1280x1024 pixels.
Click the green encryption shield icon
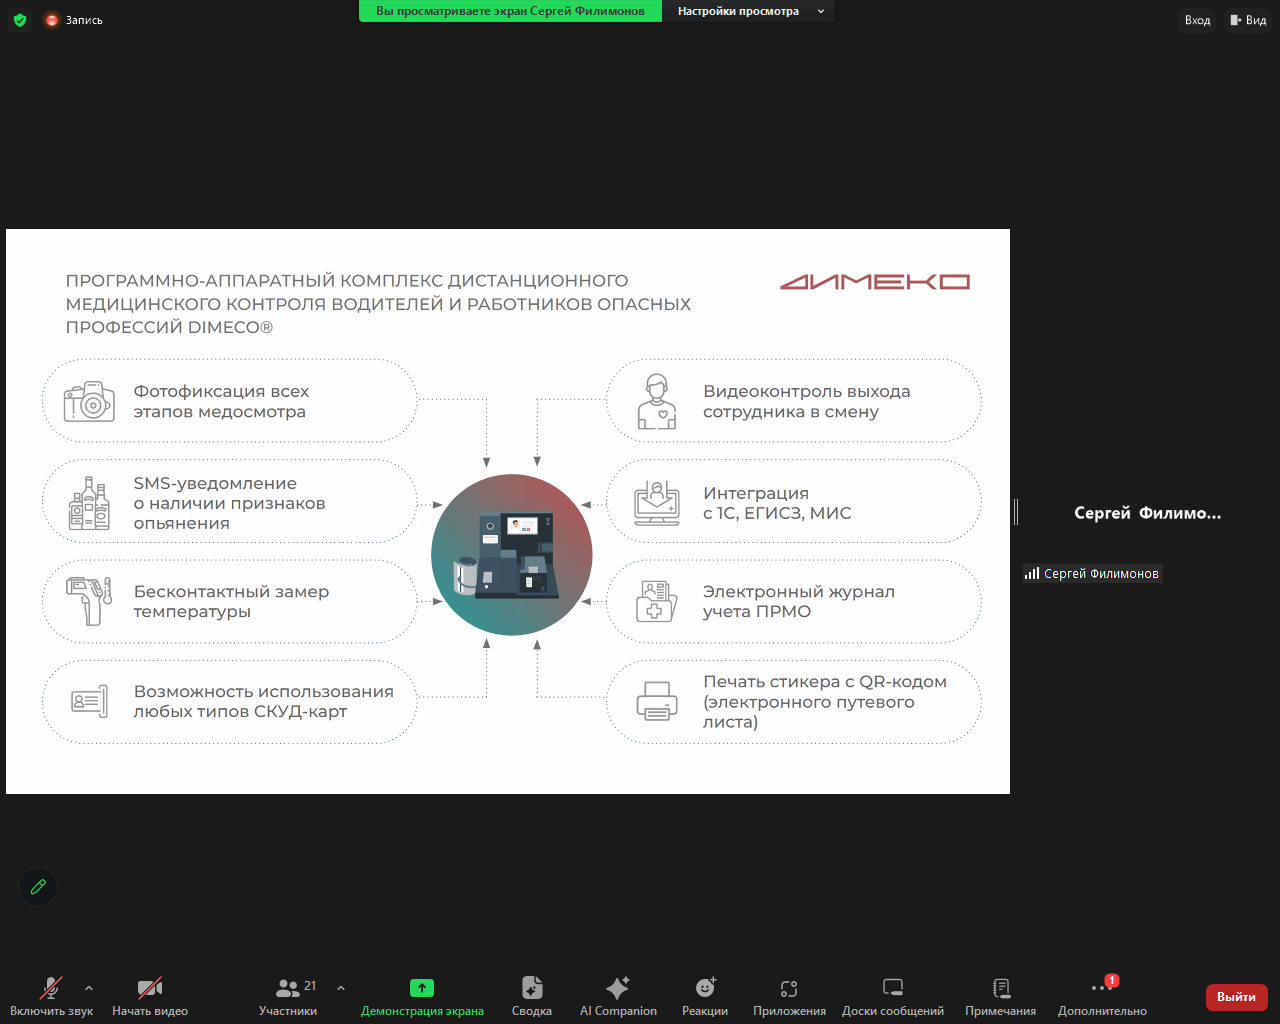(19, 20)
